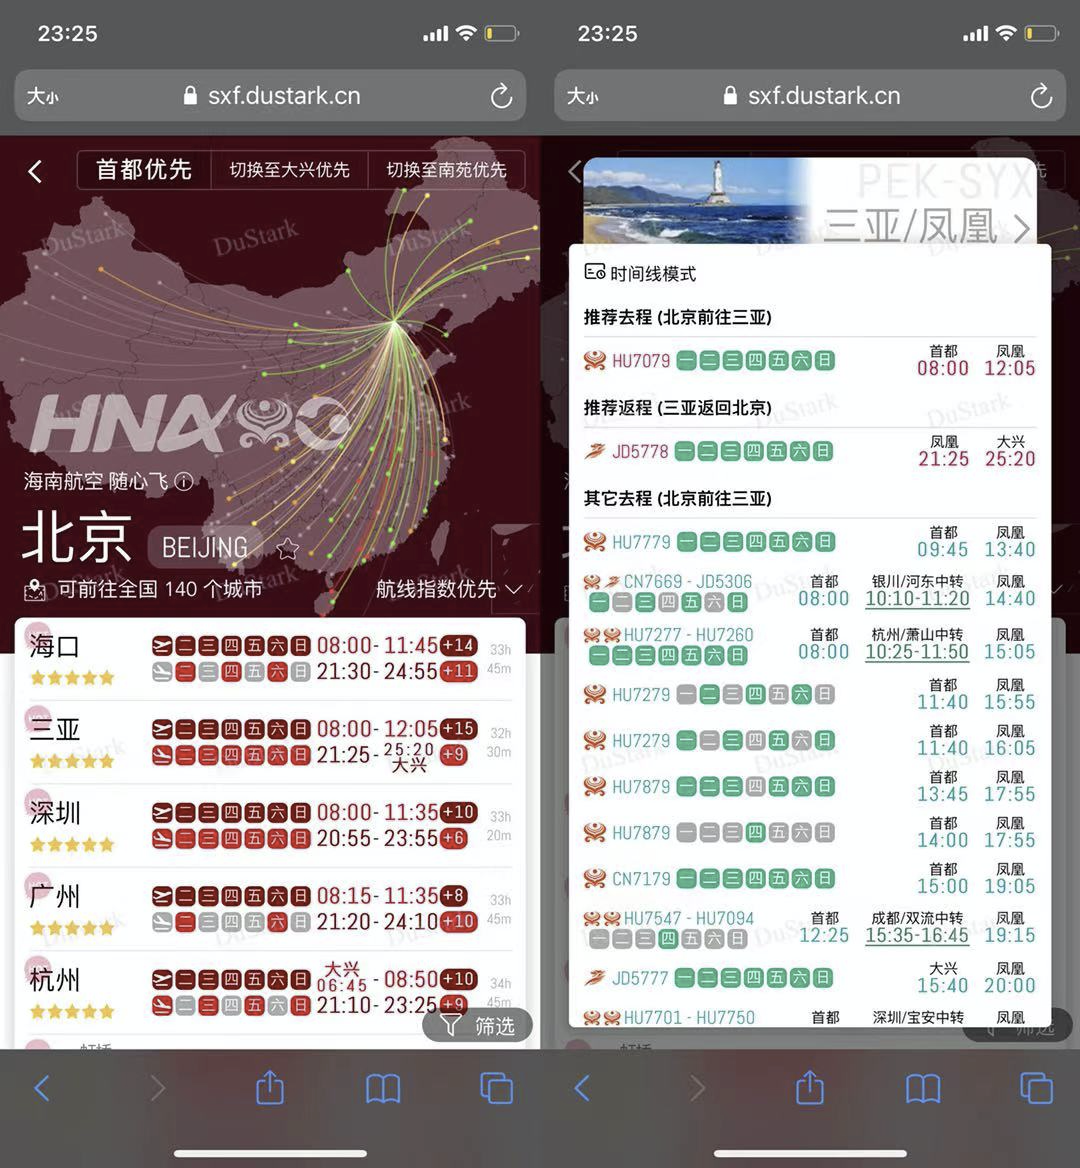Tap the back chevron behind Sanya popup
Image resolution: width=1080 pixels, height=1168 pixels.
574,171
